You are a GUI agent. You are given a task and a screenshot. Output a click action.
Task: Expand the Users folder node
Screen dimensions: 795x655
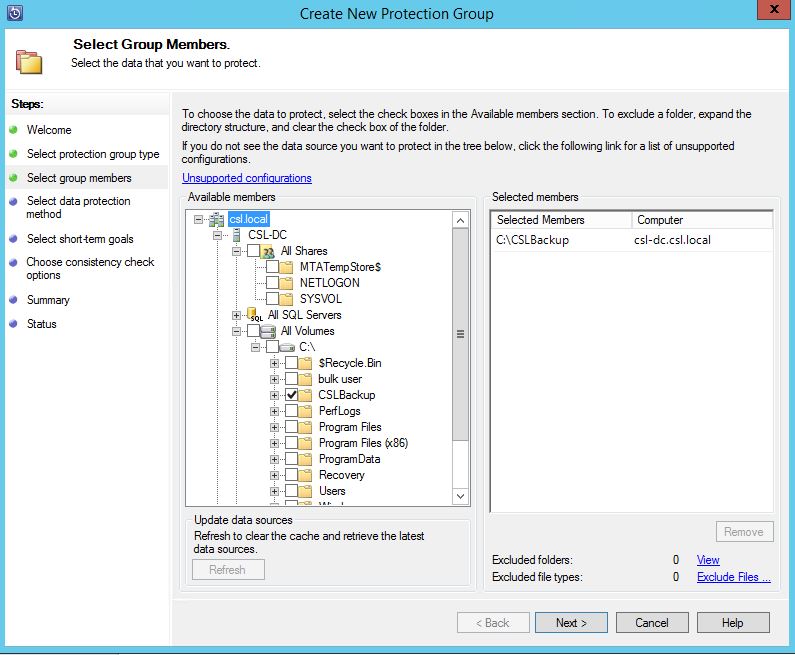click(274, 491)
